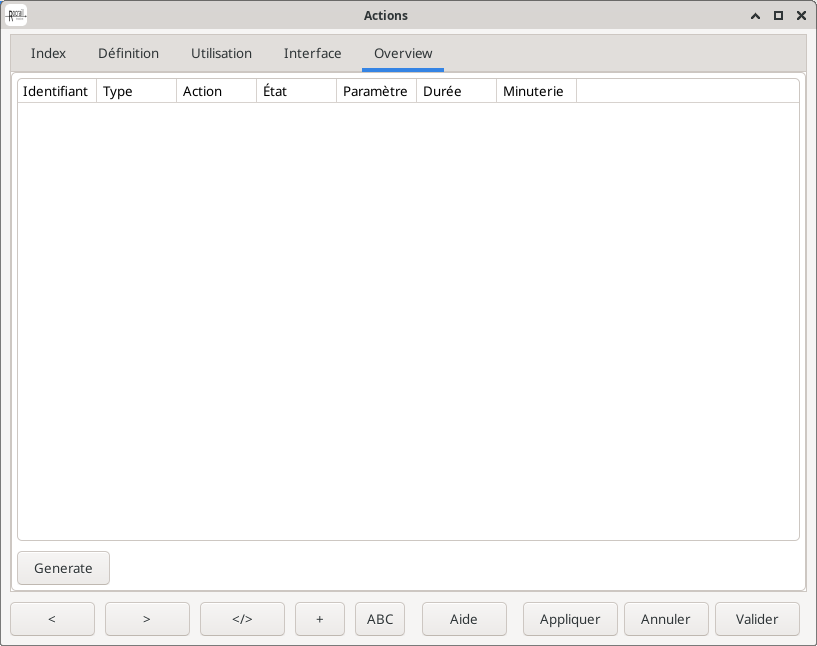Add a new action with + button
Viewport: 817px width, 646px height.
tap(320, 619)
